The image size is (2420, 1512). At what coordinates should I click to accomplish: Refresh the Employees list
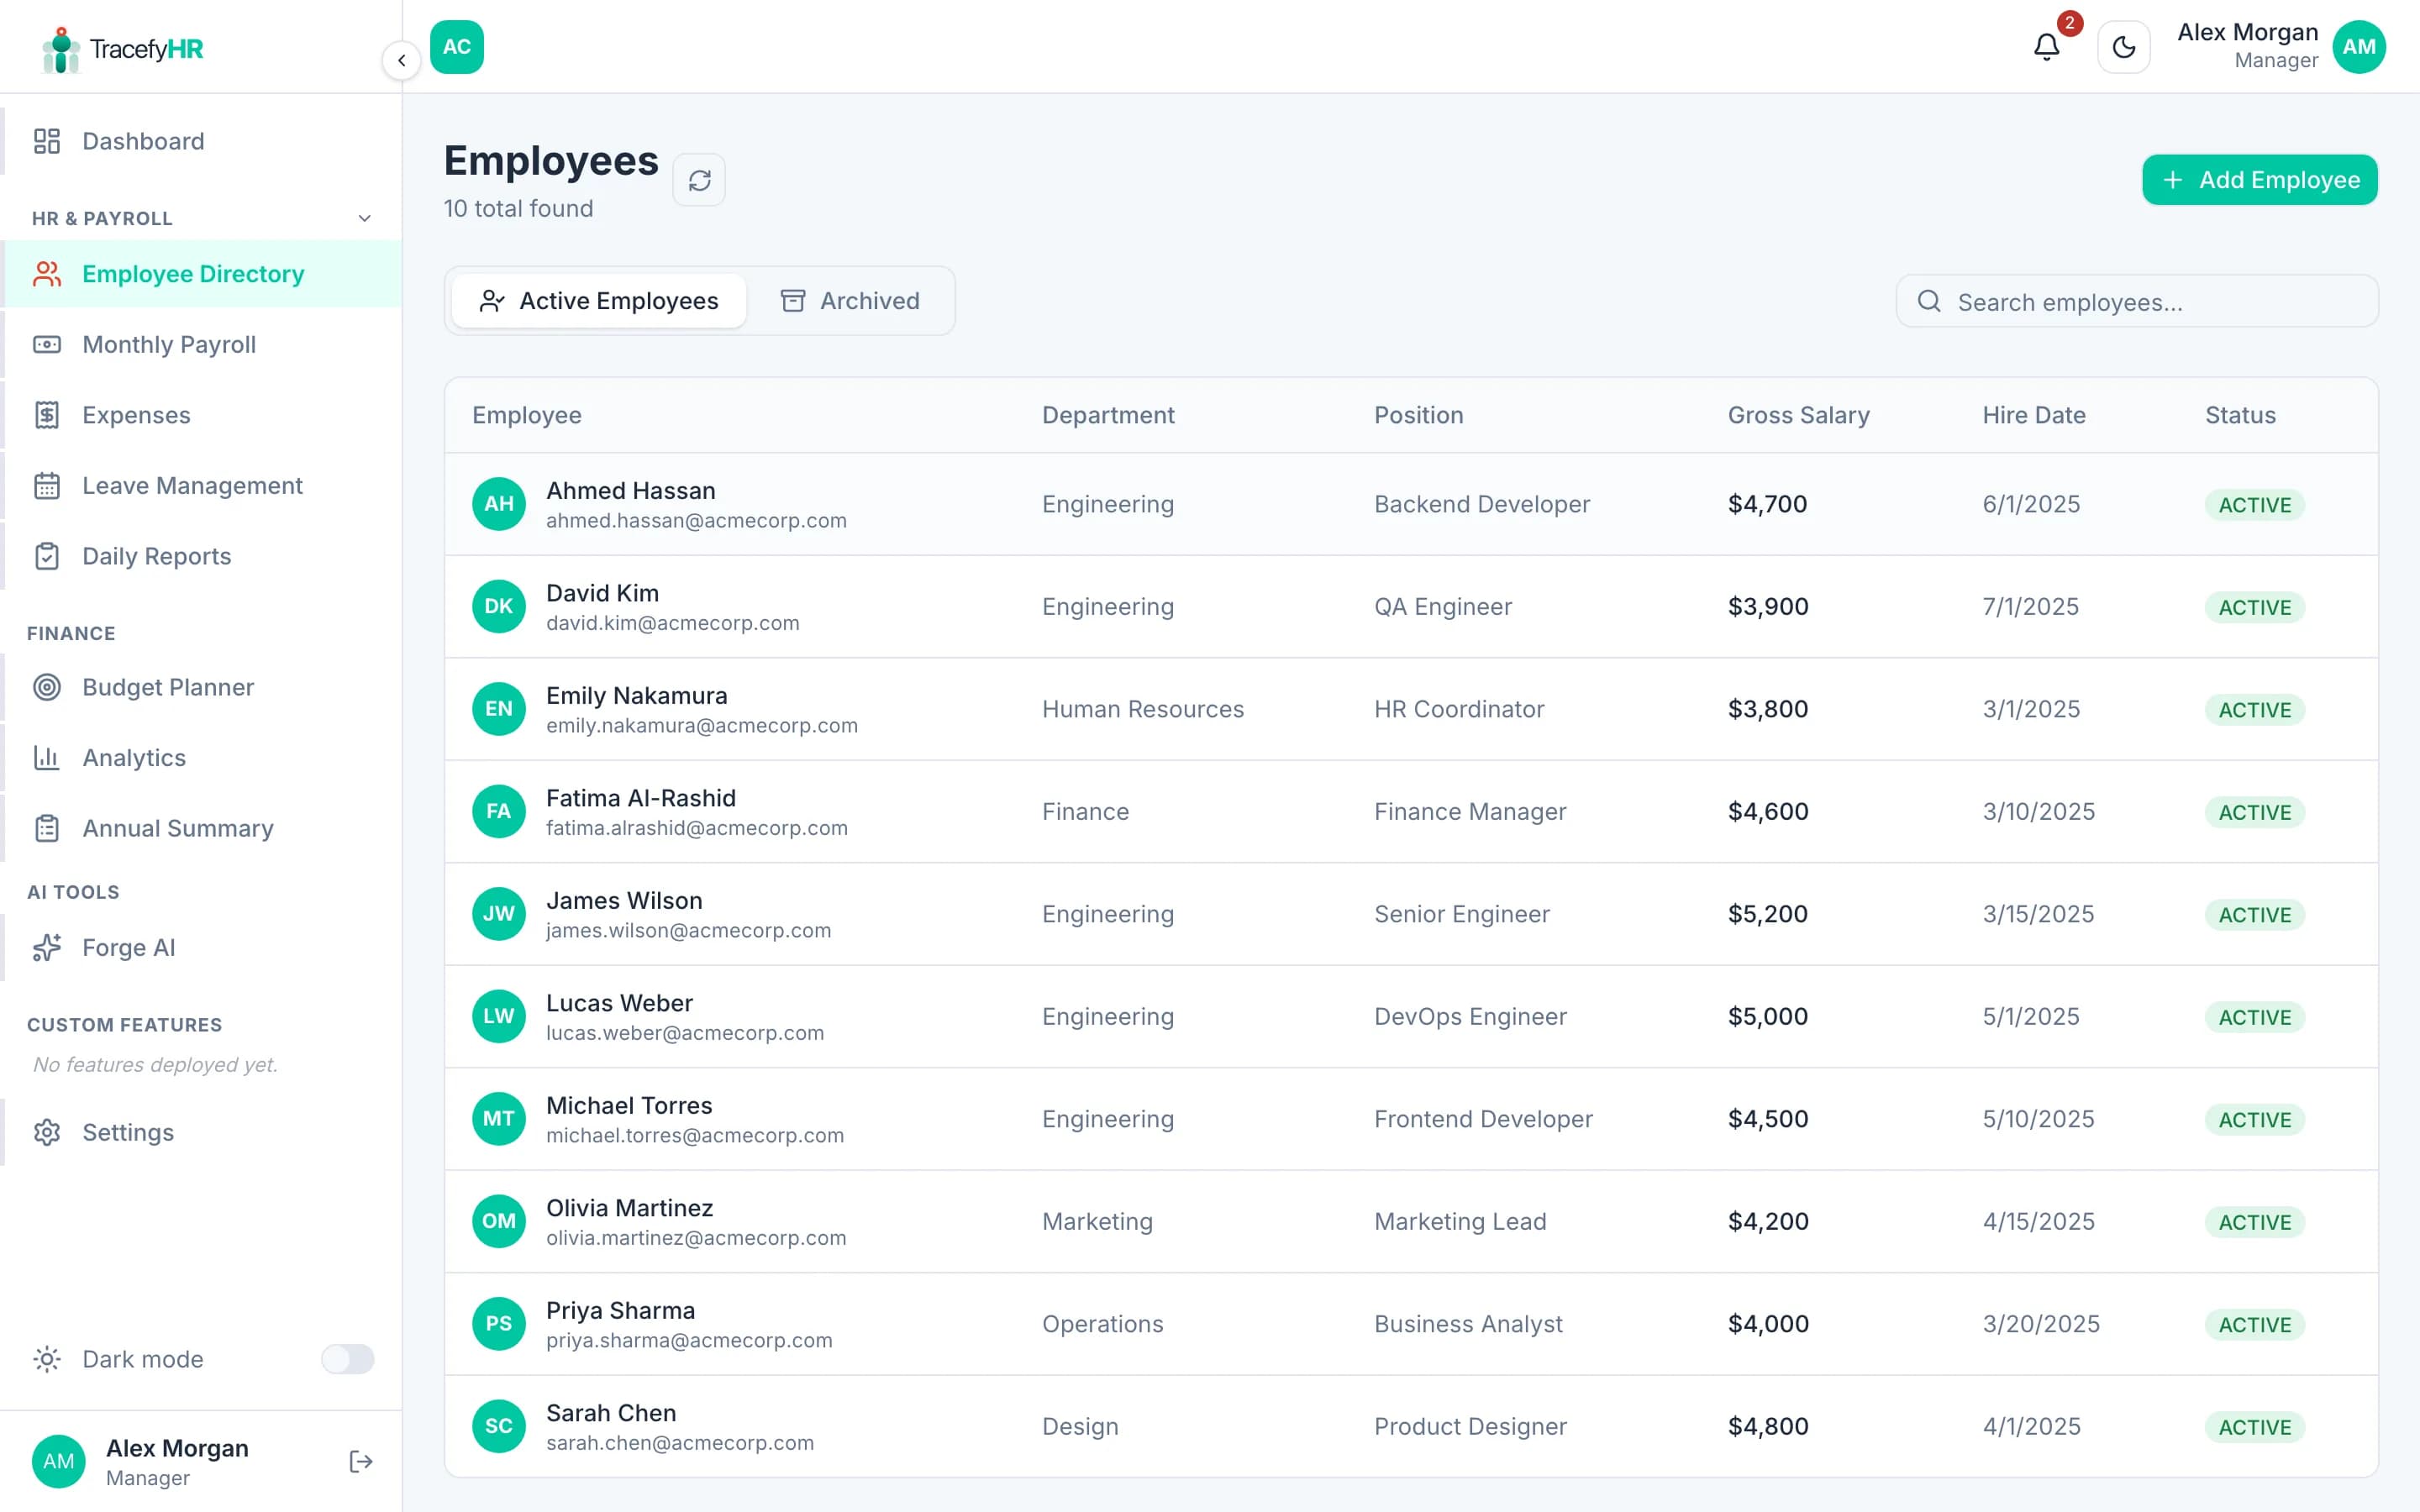pos(699,180)
